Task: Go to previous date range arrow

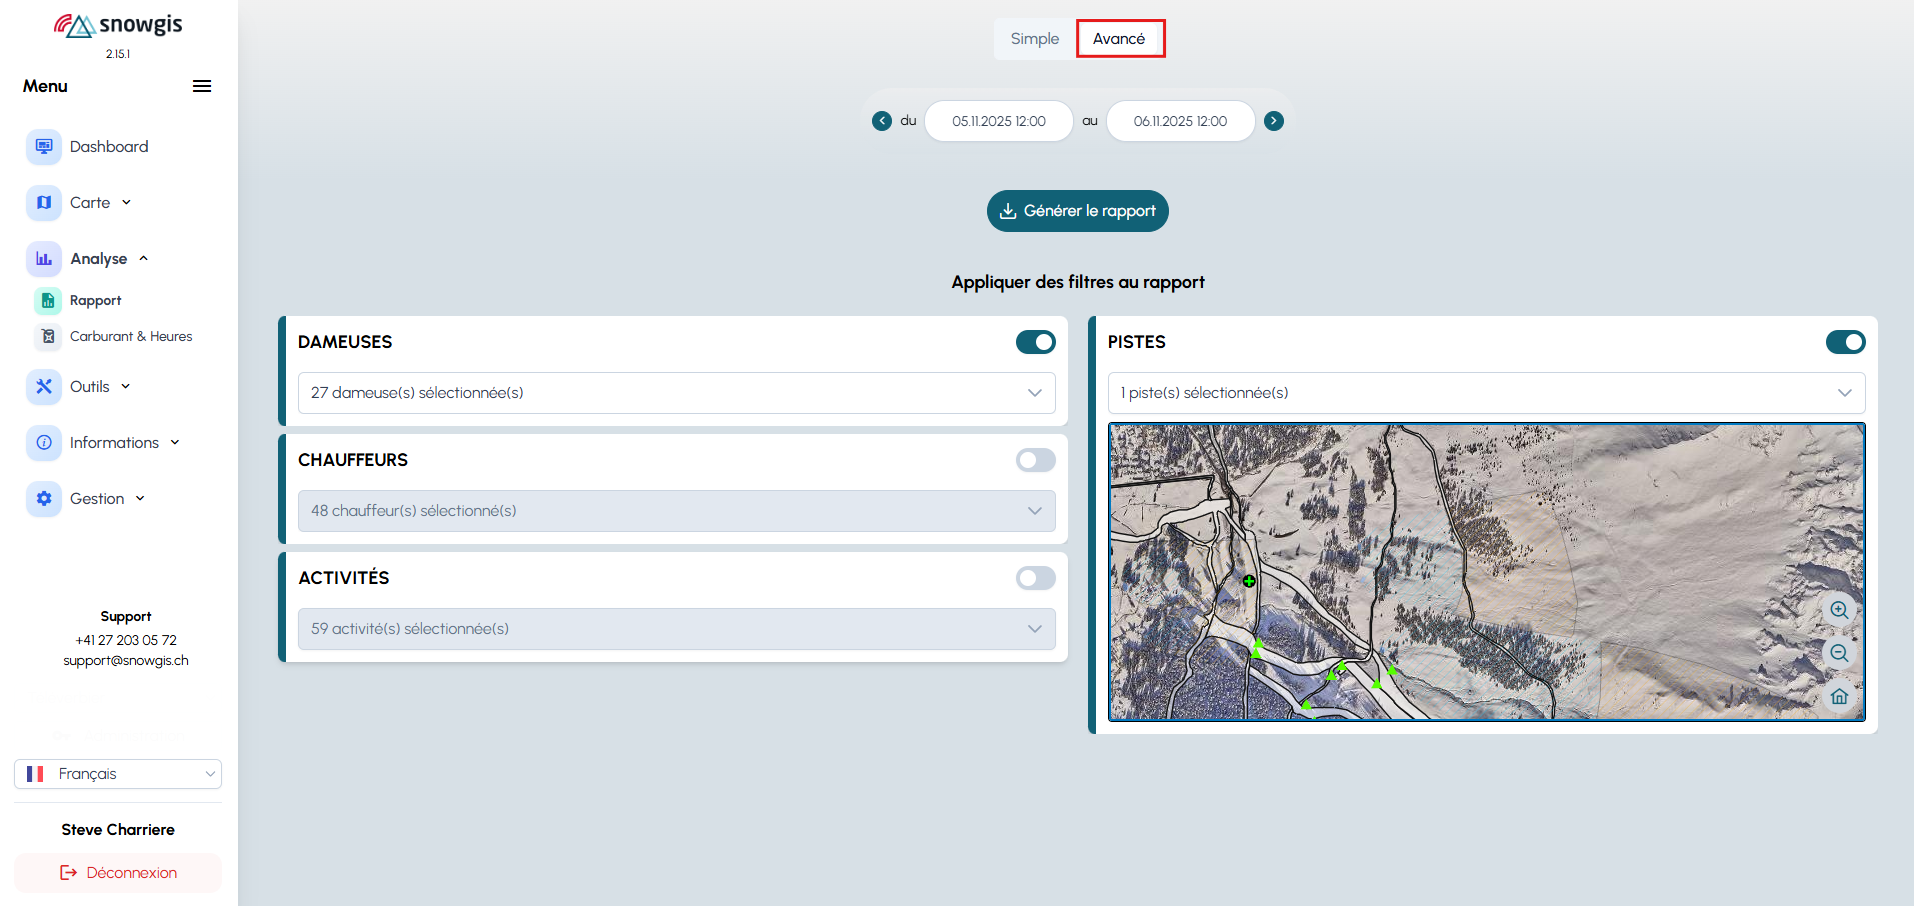Action: 882,121
